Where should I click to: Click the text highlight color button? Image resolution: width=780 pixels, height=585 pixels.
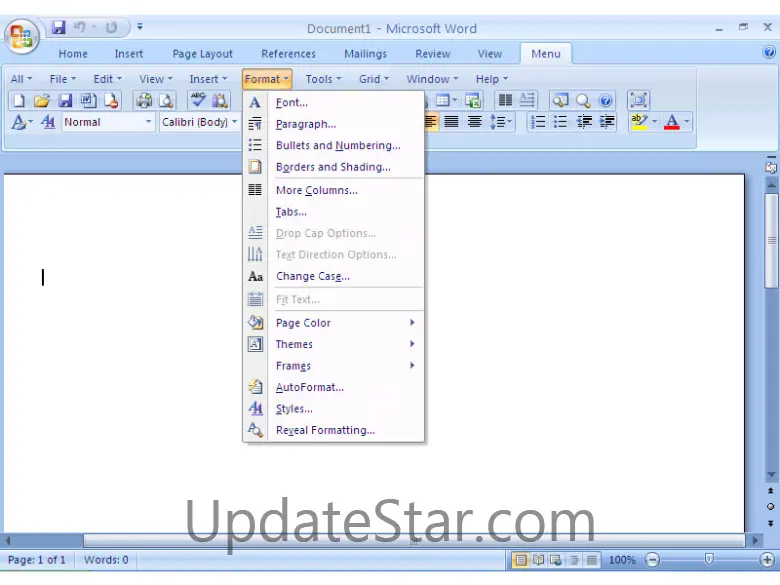click(639, 122)
